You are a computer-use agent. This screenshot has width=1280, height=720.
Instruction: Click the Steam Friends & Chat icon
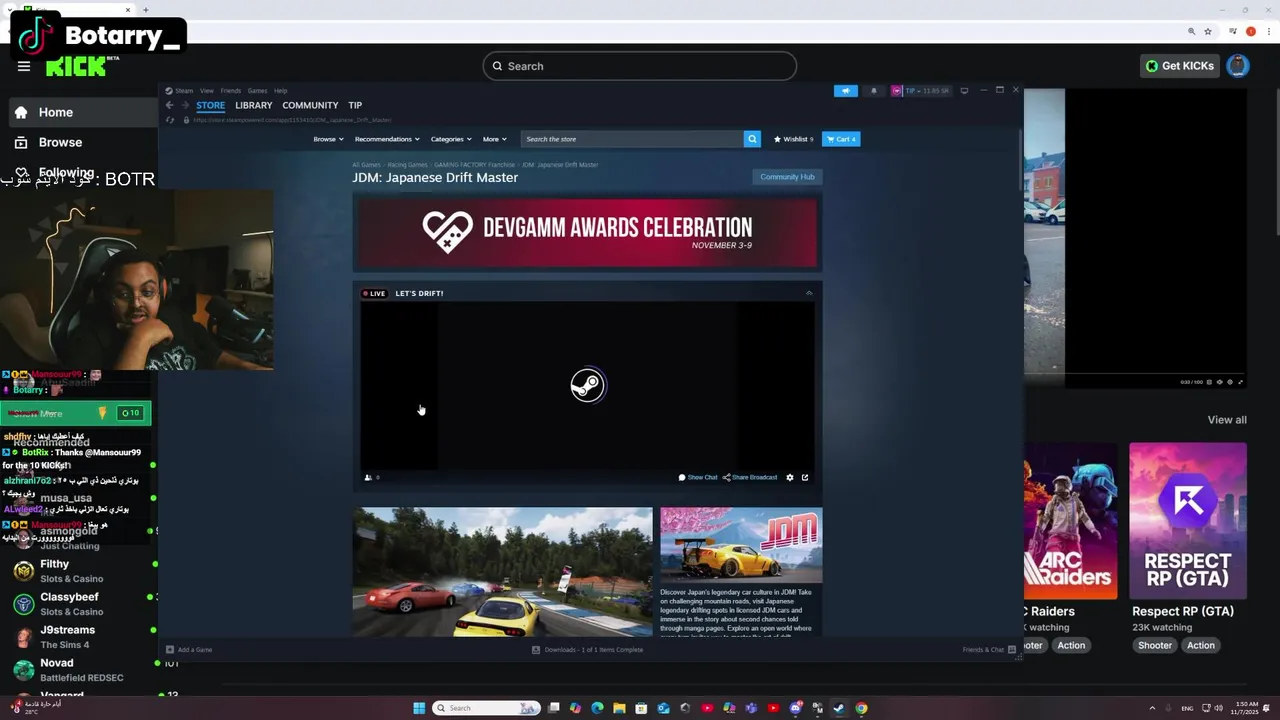point(1012,650)
